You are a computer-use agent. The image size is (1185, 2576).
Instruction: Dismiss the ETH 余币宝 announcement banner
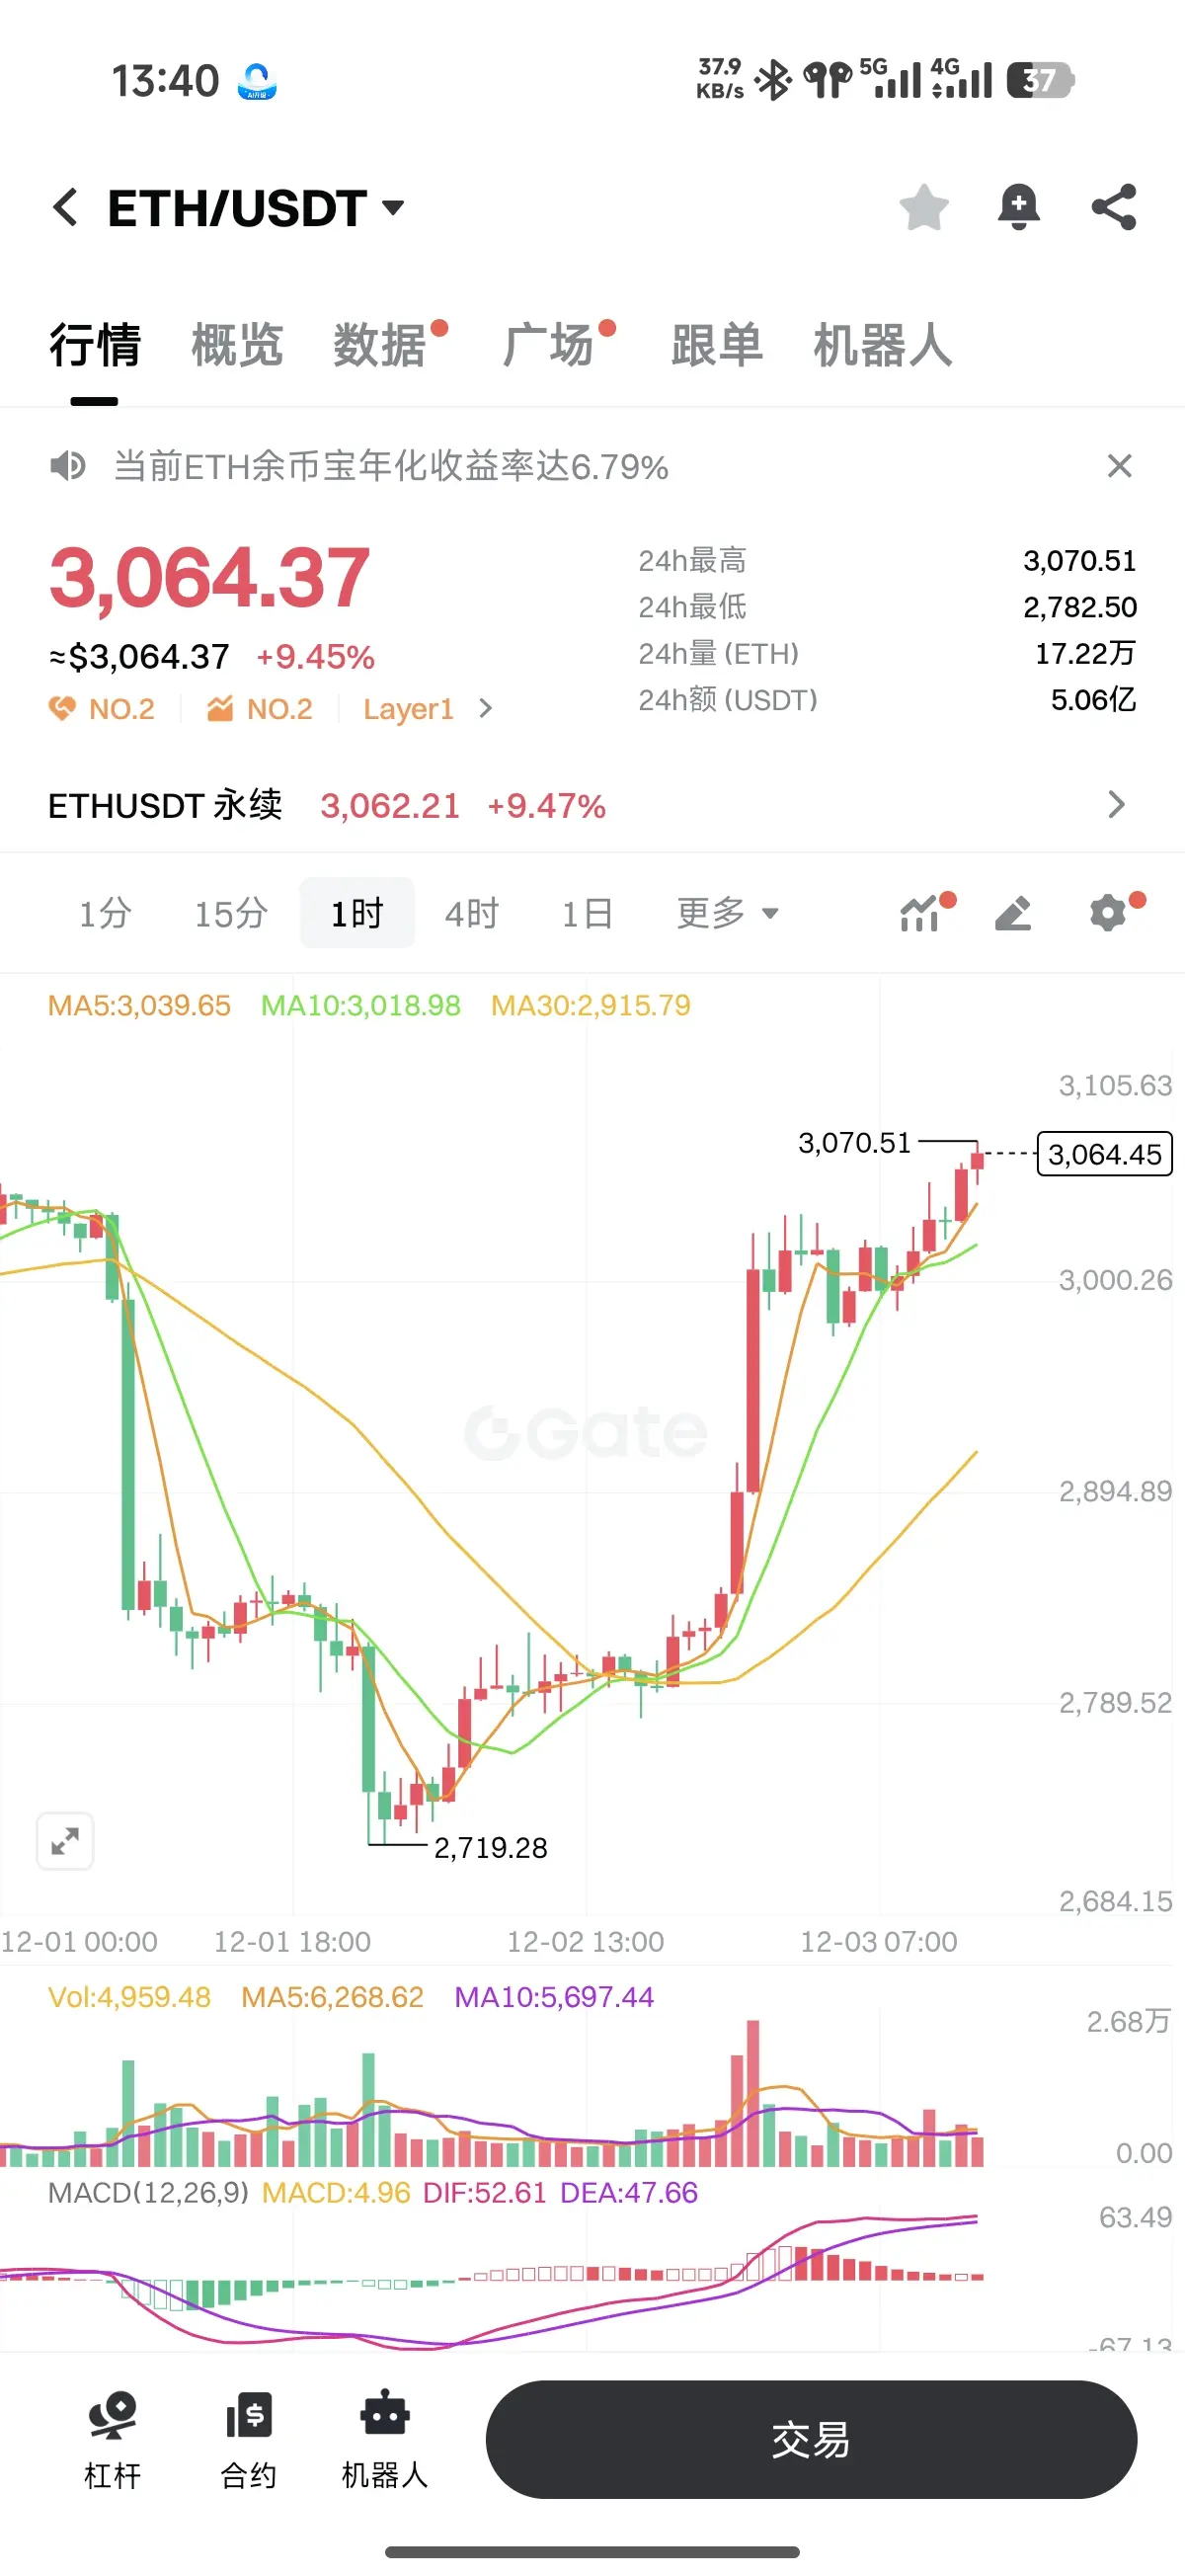point(1120,466)
